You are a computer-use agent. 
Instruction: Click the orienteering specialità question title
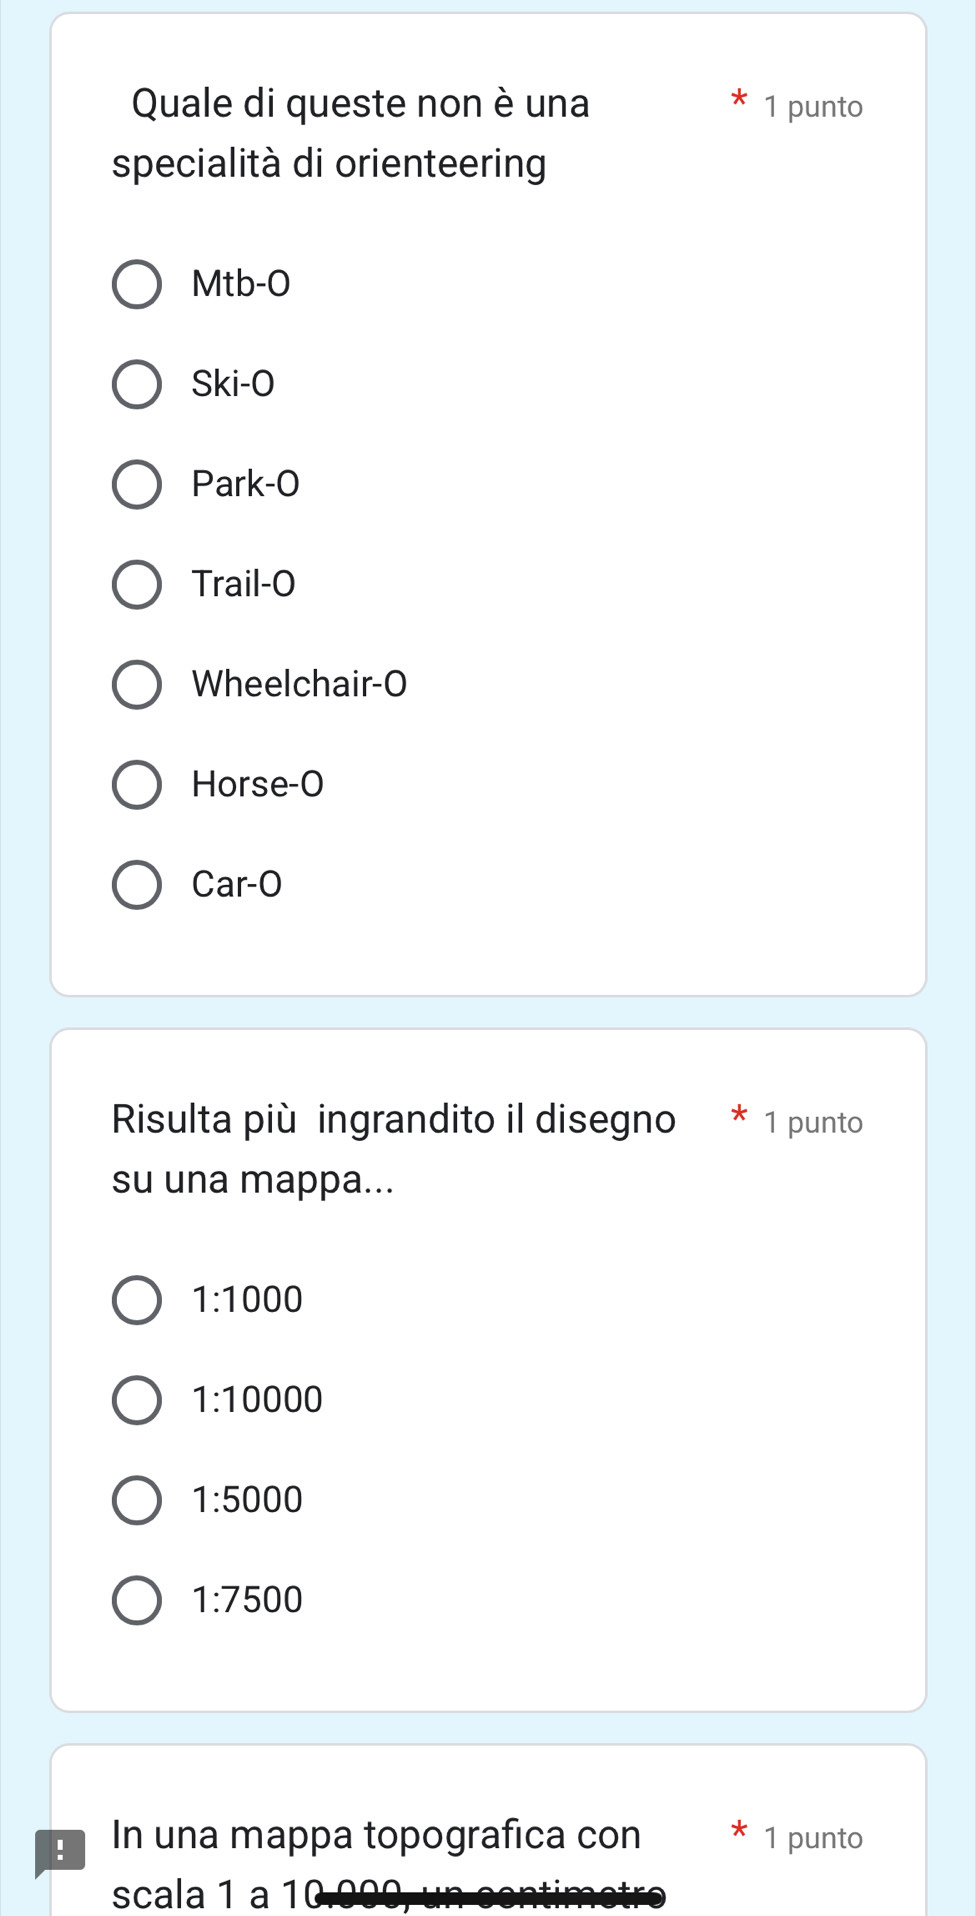point(350,133)
